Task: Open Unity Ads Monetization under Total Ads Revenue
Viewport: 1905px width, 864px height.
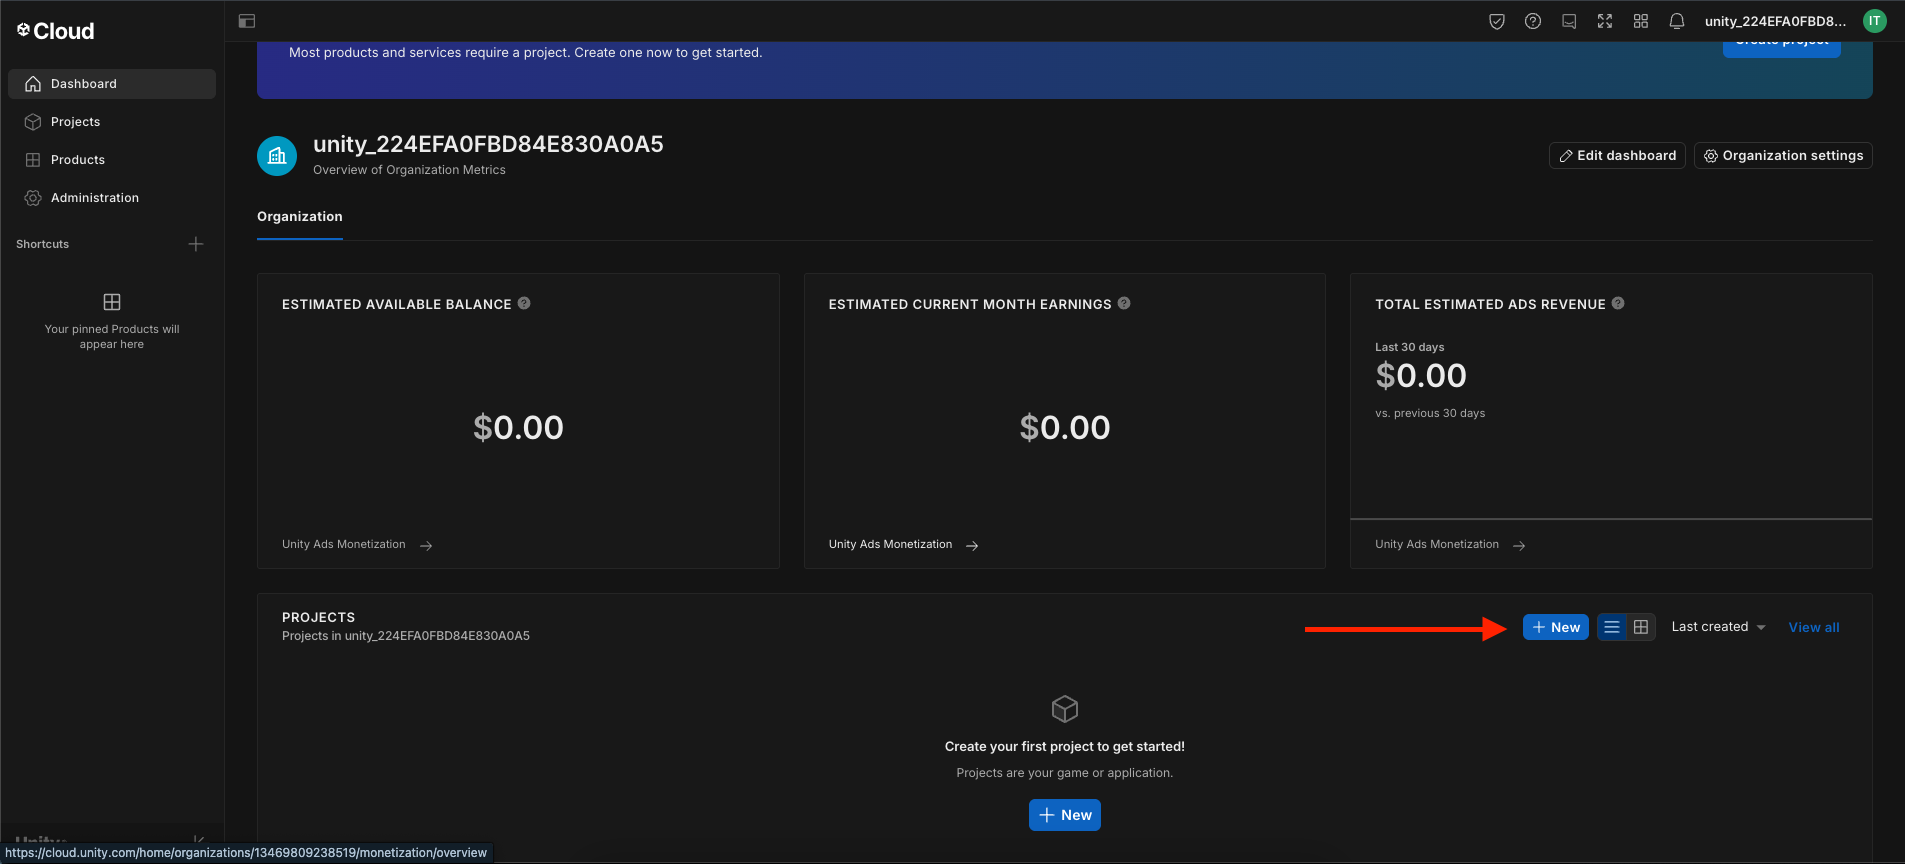Action: pyautogui.click(x=1450, y=545)
